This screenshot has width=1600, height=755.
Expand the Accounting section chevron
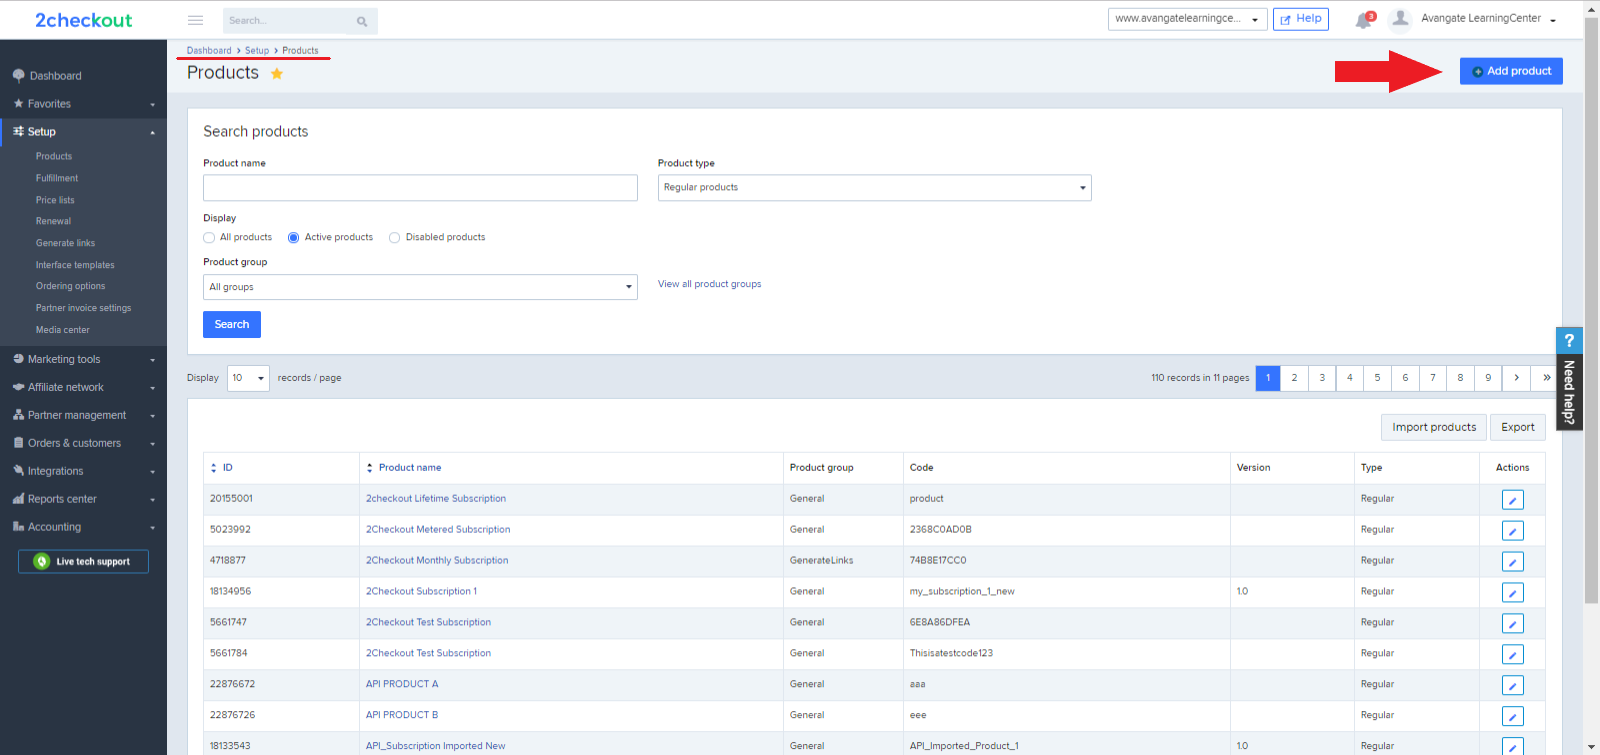click(x=153, y=528)
